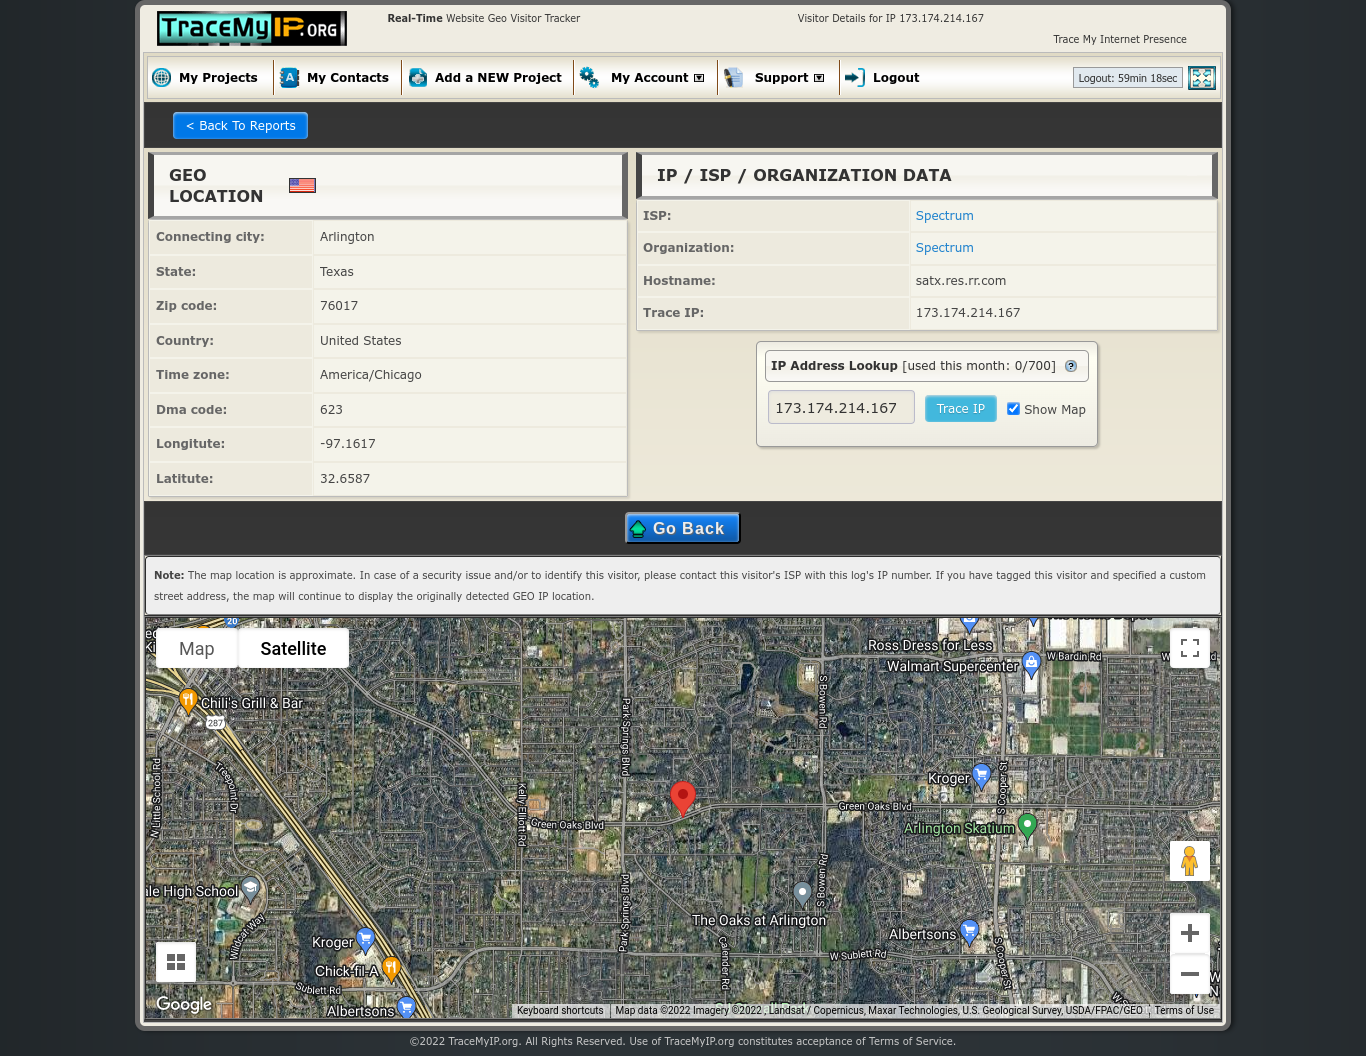Click the Walmart Supercenter map marker
This screenshot has height=1056, width=1366.
point(1031,665)
